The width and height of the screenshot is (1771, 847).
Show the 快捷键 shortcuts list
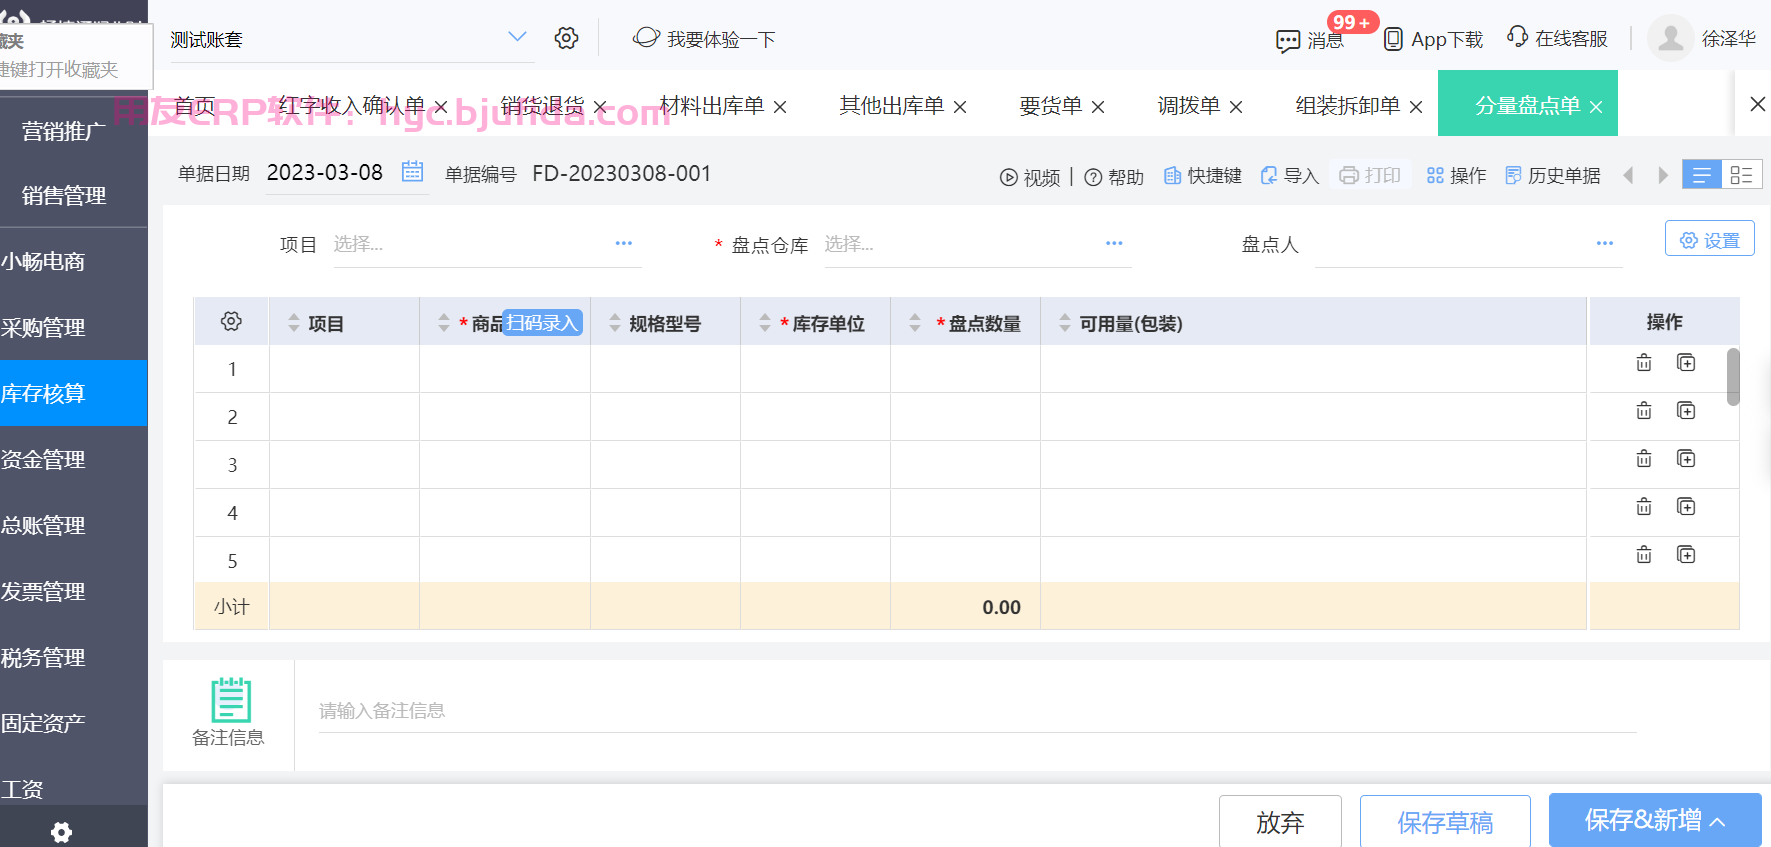pos(1203,176)
